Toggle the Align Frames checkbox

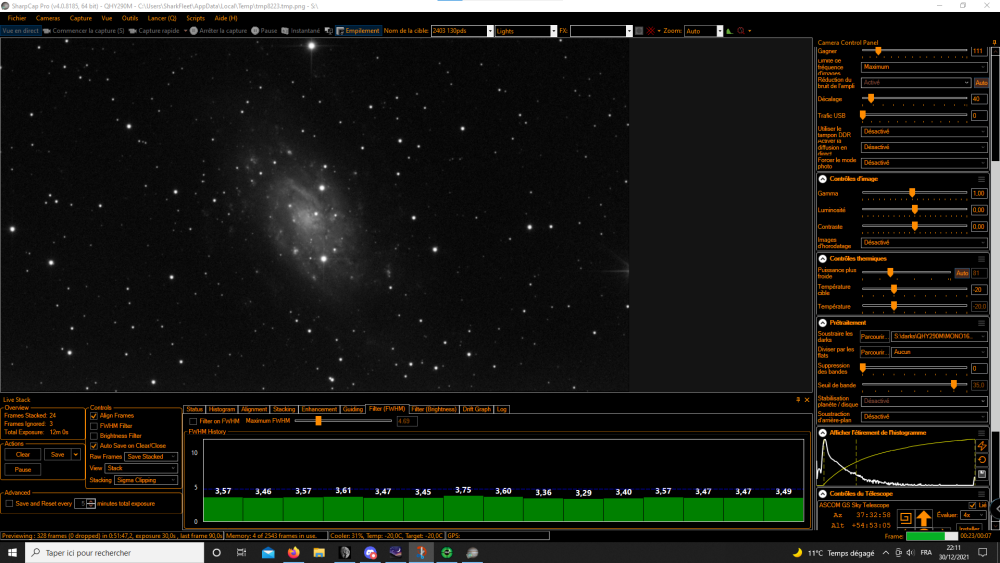(94, 416)
